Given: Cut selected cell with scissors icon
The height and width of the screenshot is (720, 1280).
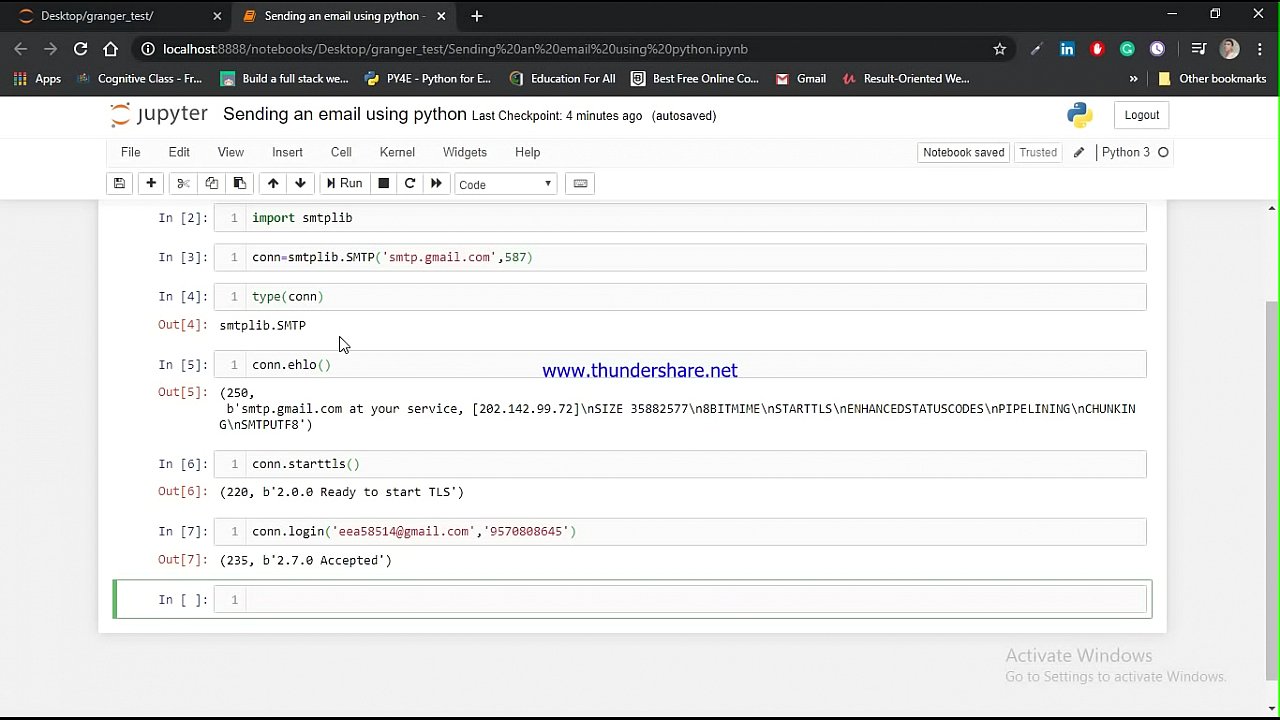Looking at the screenshot, I should click(182, 183).
